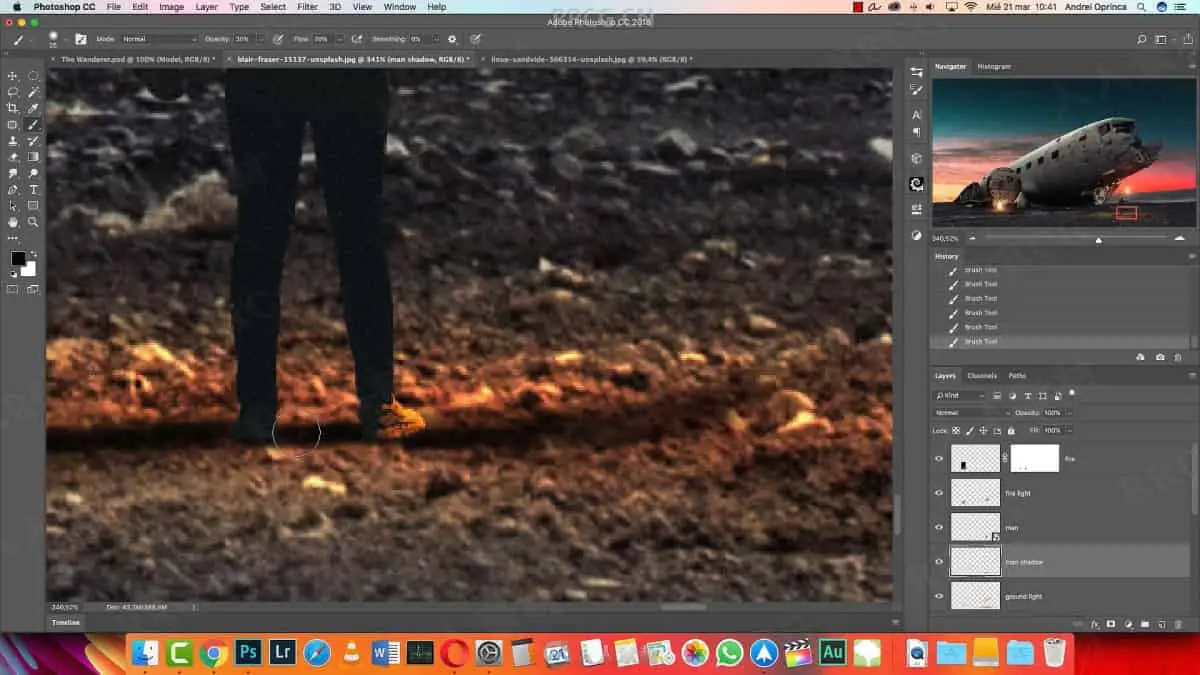Switch to the Channels tab
This screenshot has height=675, width=1200.
(x=982, y=376)
